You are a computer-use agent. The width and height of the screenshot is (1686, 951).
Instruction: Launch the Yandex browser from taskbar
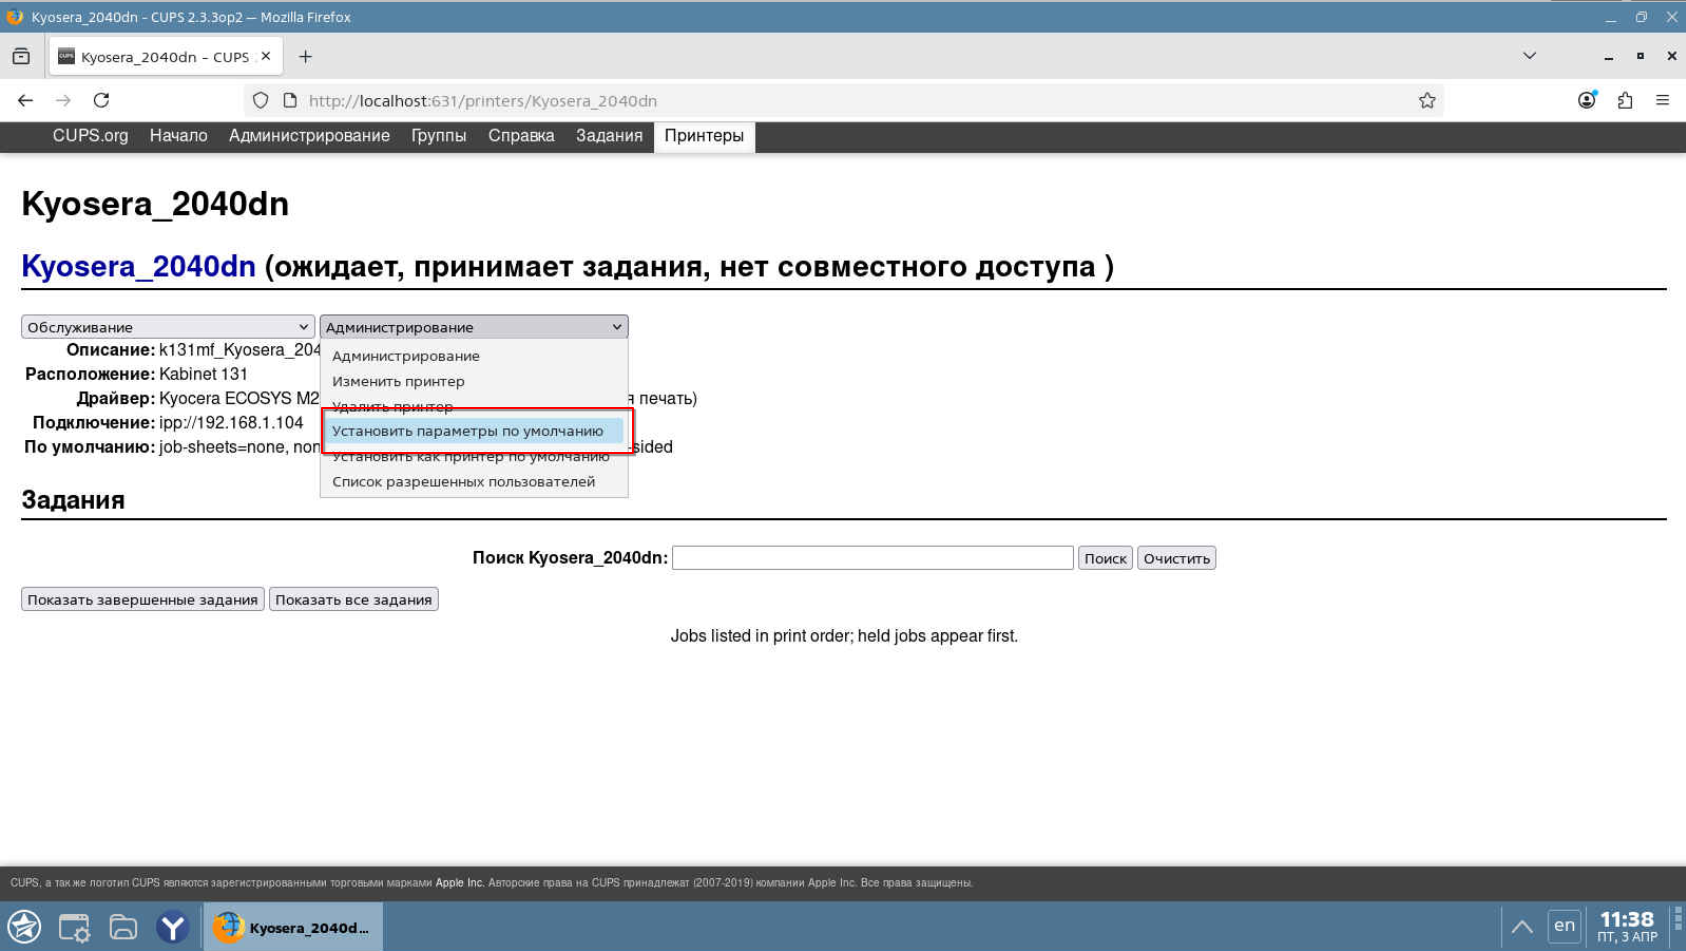pos(172,927)
